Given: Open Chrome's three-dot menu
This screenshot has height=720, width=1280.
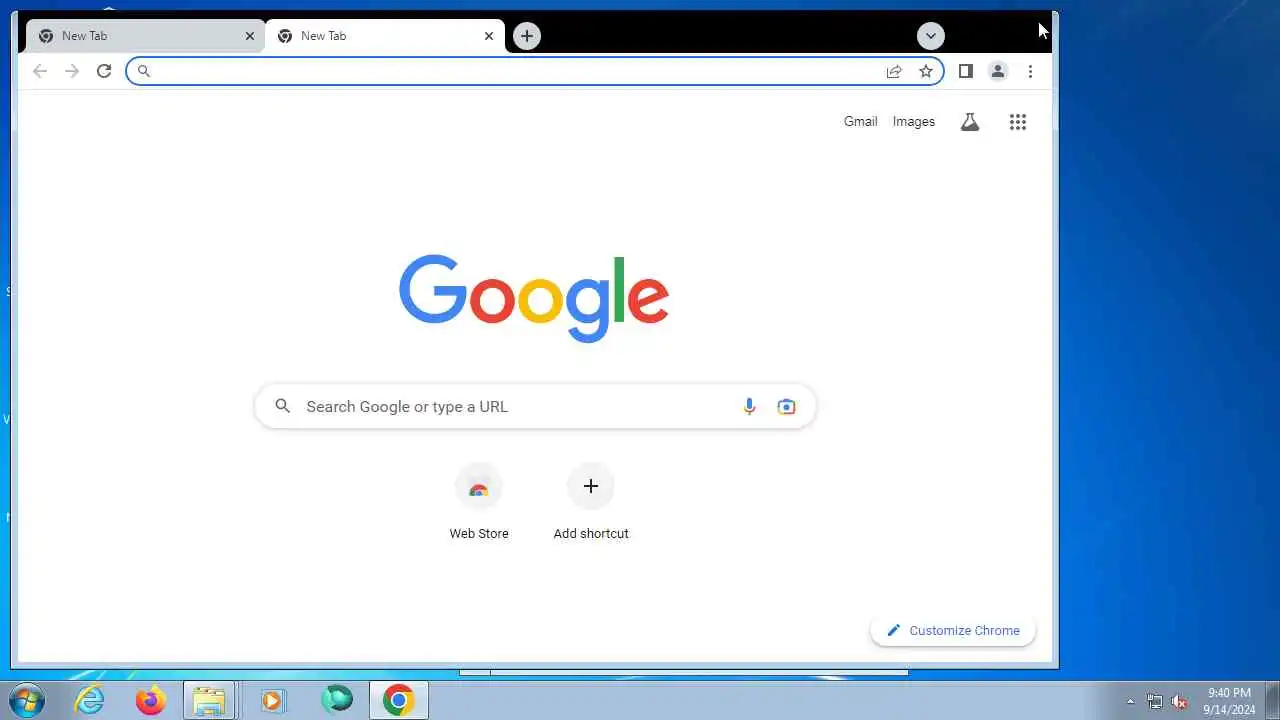Looking at the screenshot, I should click(1030, 71).
